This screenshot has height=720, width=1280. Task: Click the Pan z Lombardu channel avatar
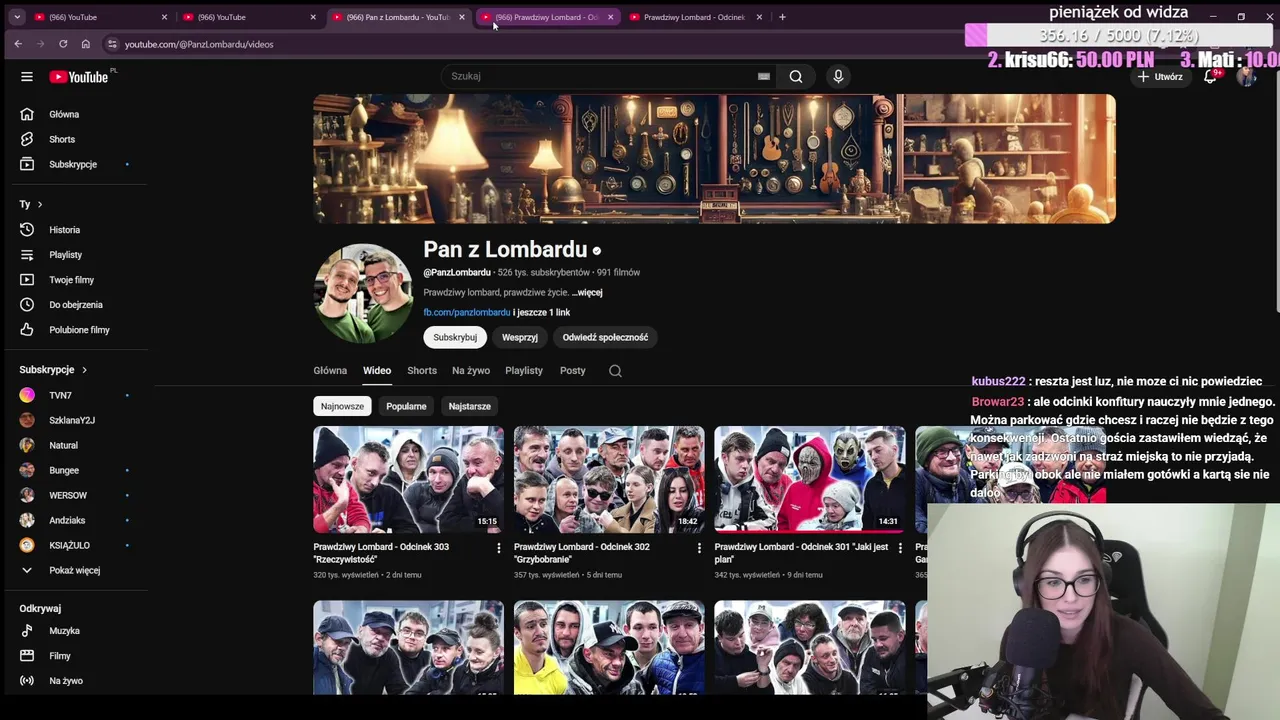tap(363, 293)
